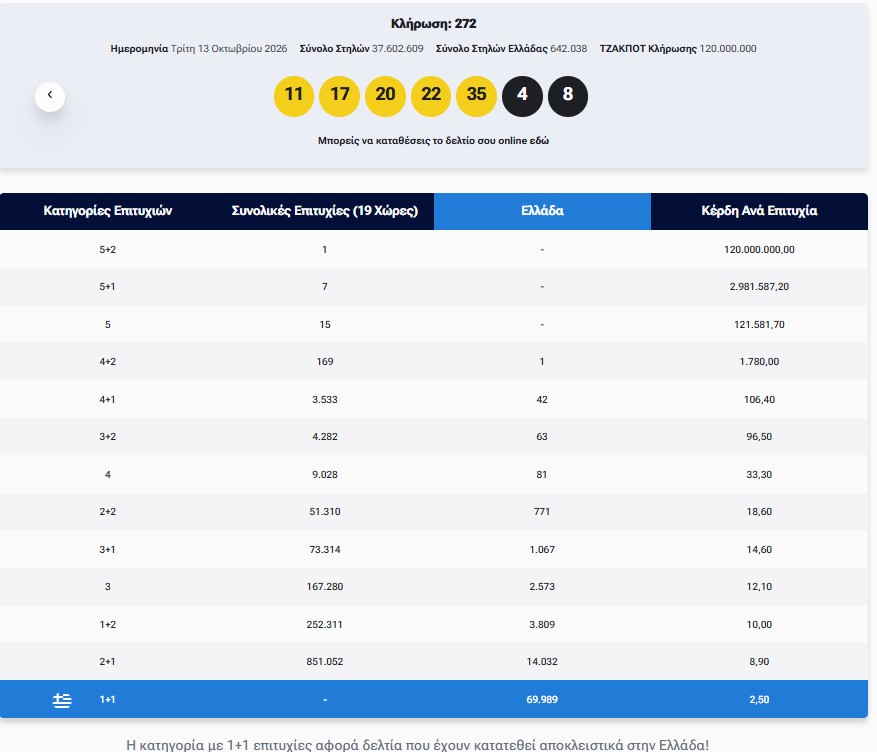Click the 3+2 category cell

tap(108, 436)
